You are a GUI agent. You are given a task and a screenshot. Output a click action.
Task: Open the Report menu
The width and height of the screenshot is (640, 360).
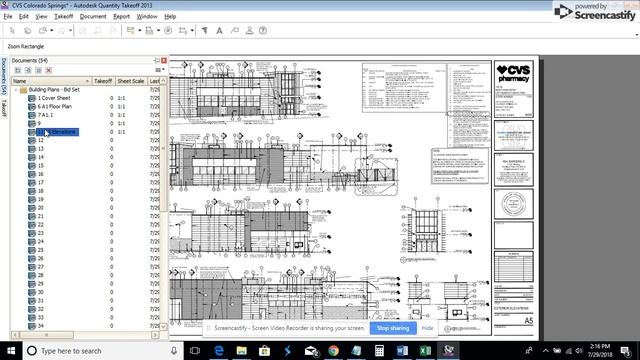[121, 16]
